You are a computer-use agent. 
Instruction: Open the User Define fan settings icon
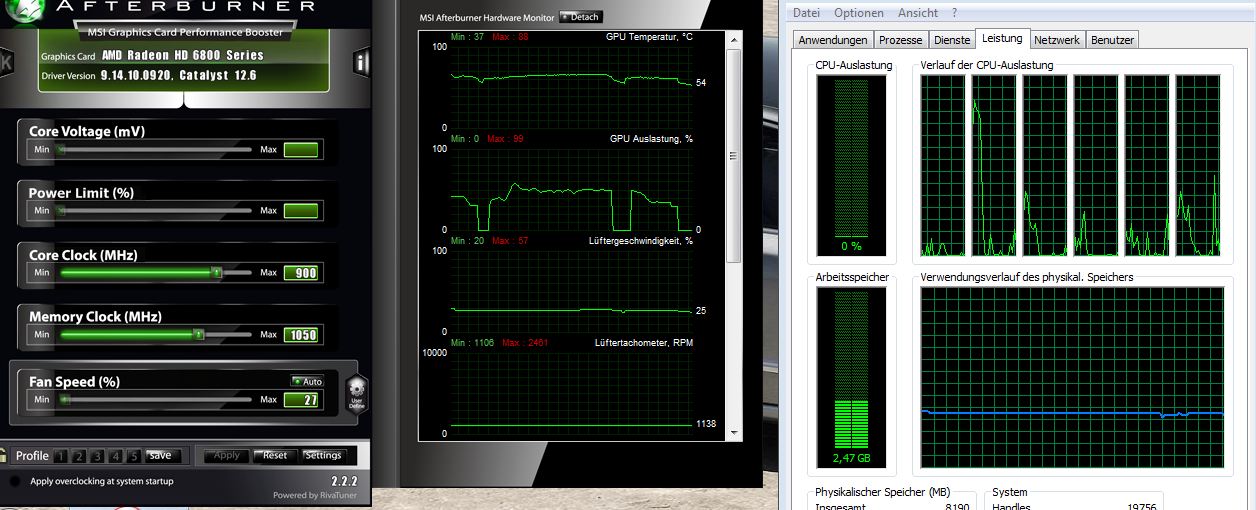357,392
